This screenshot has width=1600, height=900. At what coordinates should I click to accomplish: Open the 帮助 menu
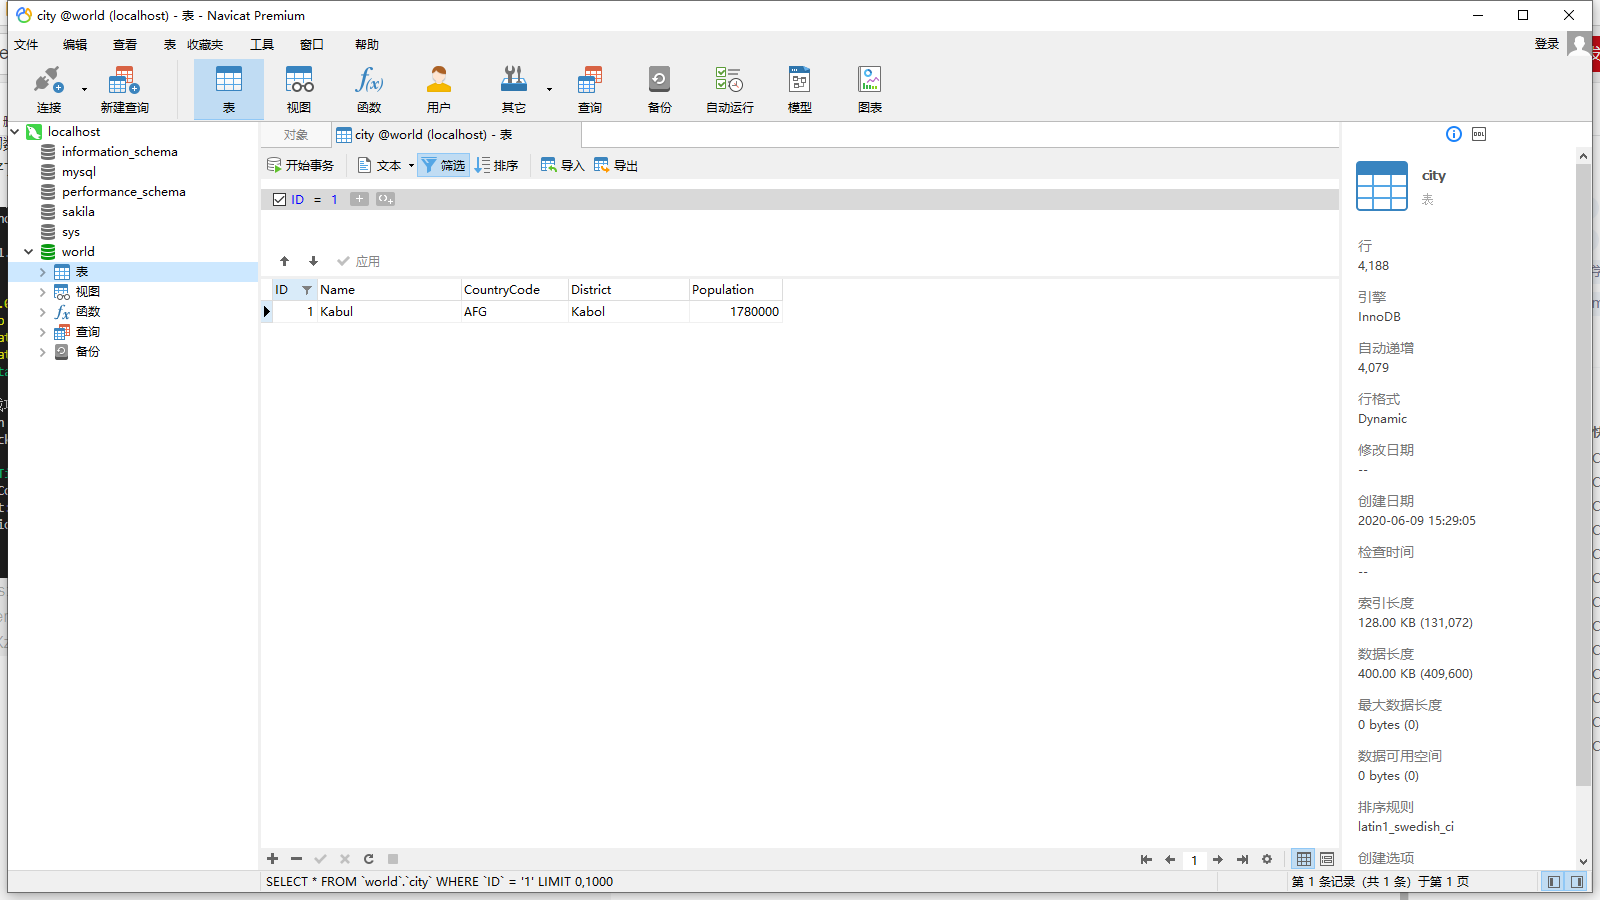click(x=367, y=44)
